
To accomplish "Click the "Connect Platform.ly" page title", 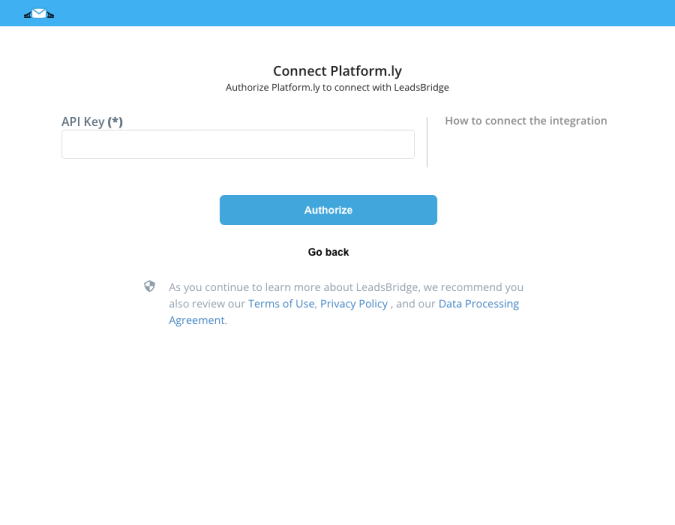I will tap(338, 71).
